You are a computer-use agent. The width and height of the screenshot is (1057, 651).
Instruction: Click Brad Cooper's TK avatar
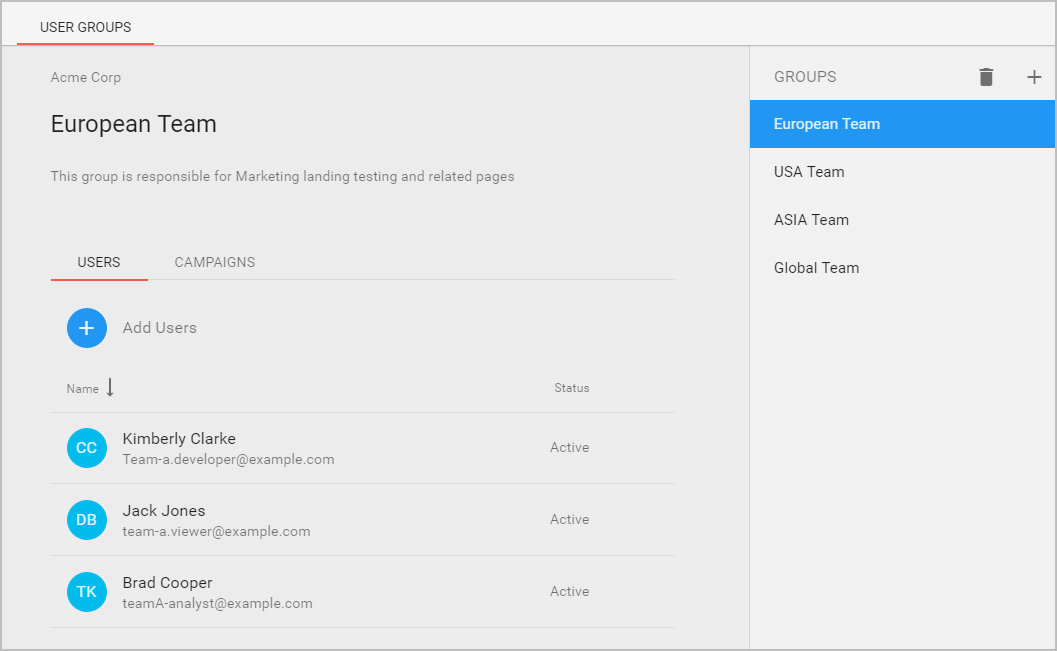(87, 592)
